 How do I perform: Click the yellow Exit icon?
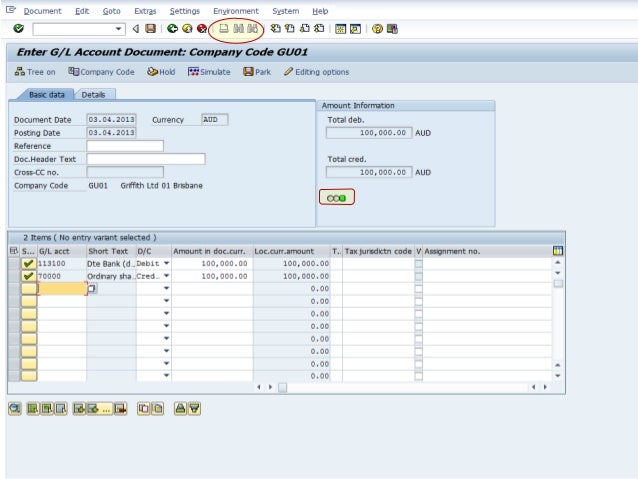(x=187, y=28)
